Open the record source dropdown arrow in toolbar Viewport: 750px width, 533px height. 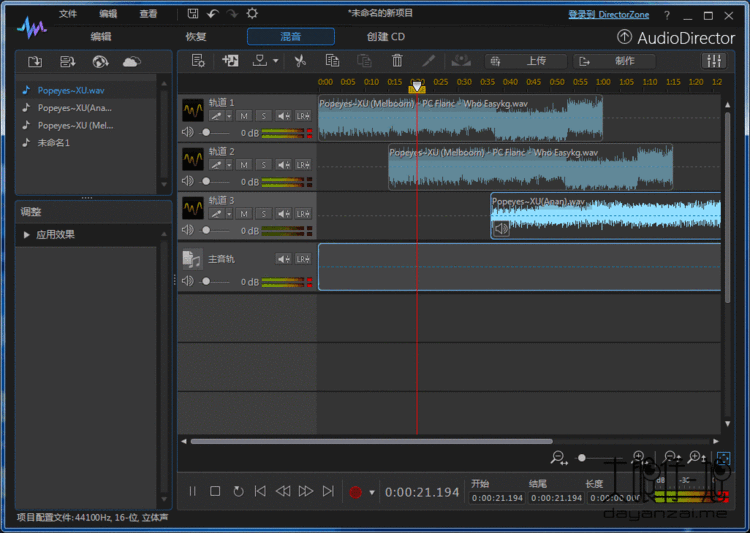[276, 61]
